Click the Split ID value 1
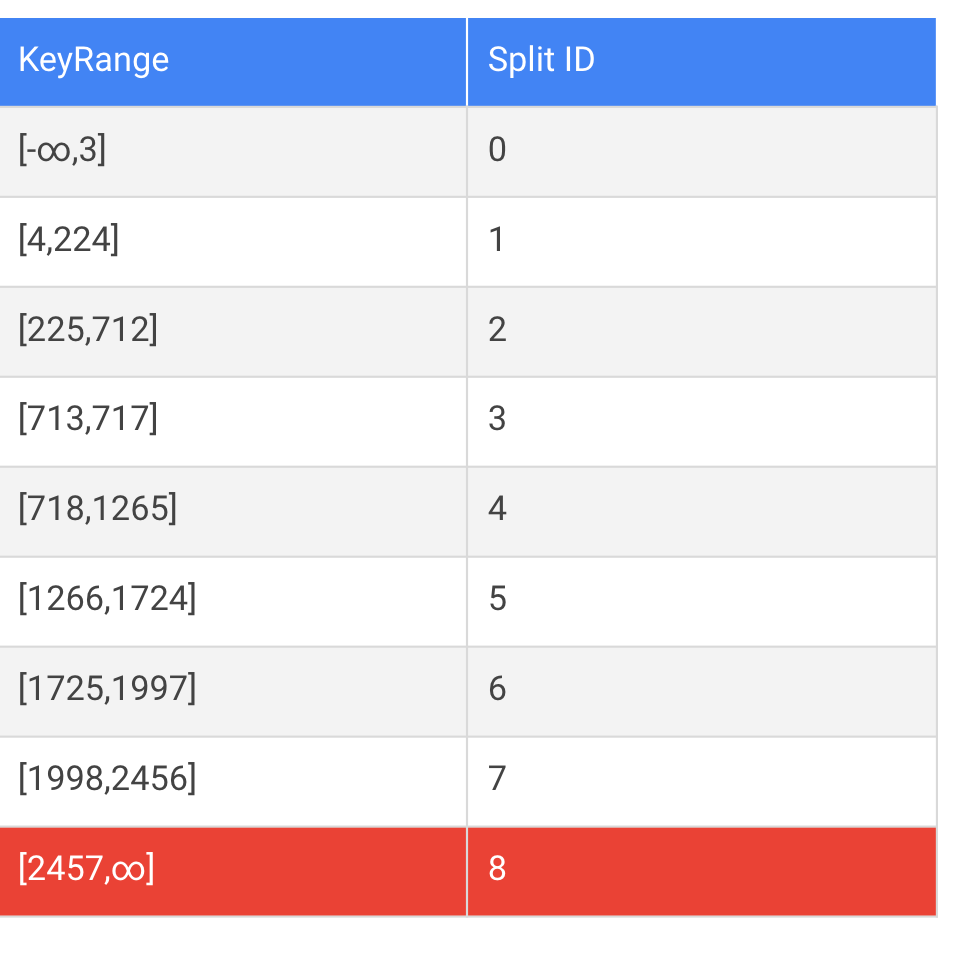966x954 pixels. 497,240
